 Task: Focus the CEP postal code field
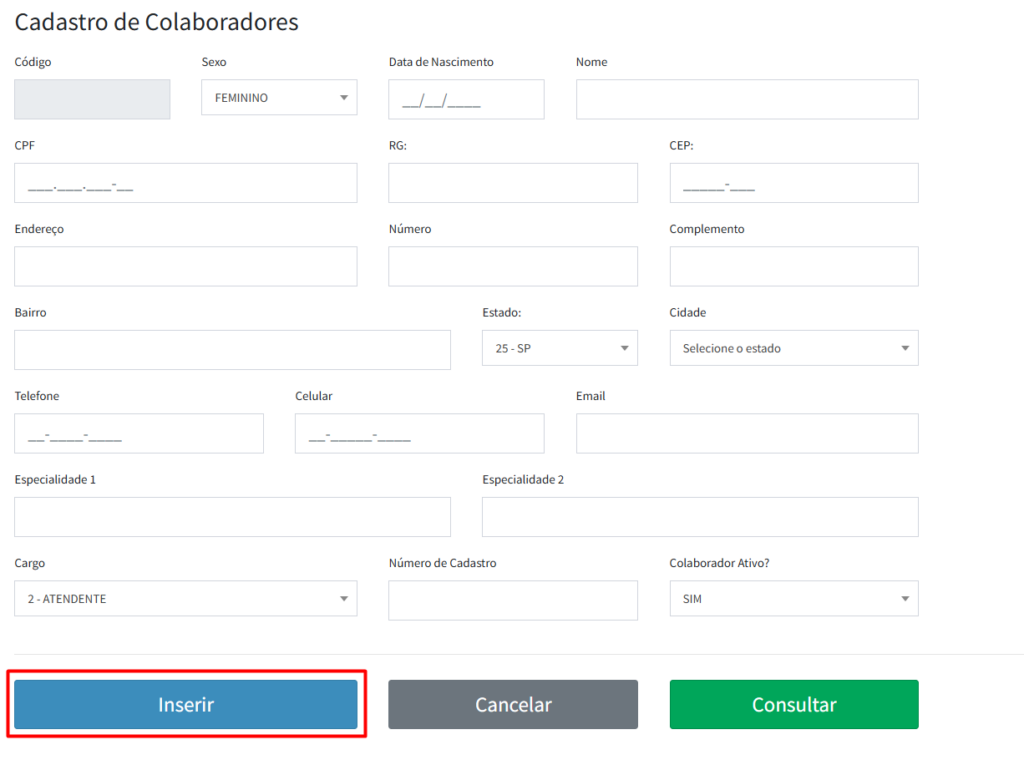[x=793, y=183]
